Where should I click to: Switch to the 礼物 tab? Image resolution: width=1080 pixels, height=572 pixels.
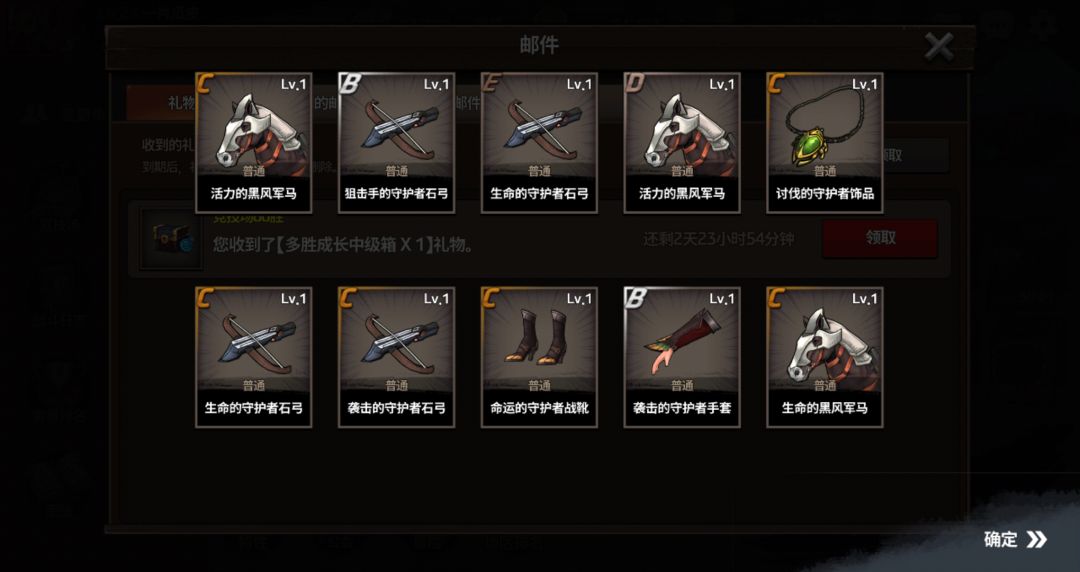coord(162,103)
